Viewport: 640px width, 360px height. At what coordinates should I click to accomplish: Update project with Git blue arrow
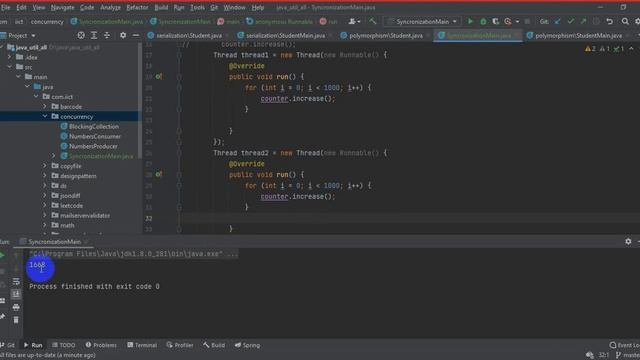coord(558,21)
